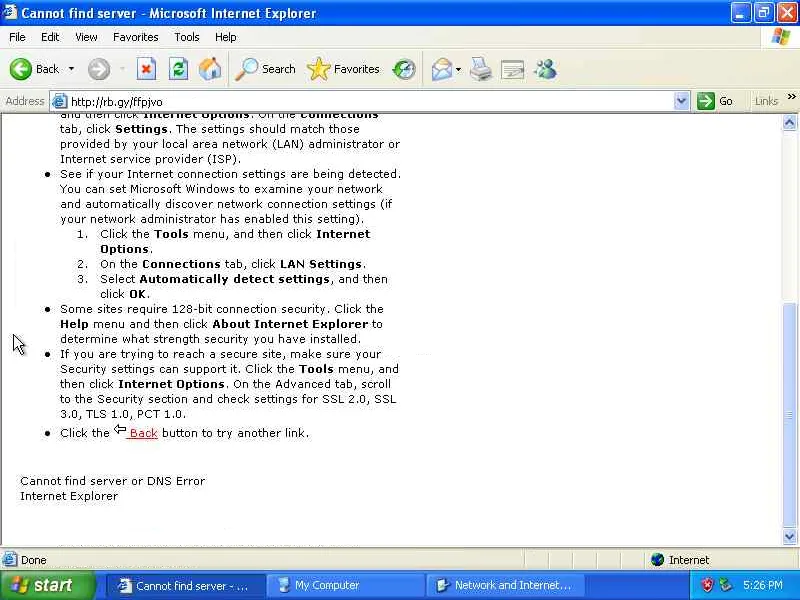Open the Help menu
The height and width of the screenshot is (600, 800).
click(226, 37)
